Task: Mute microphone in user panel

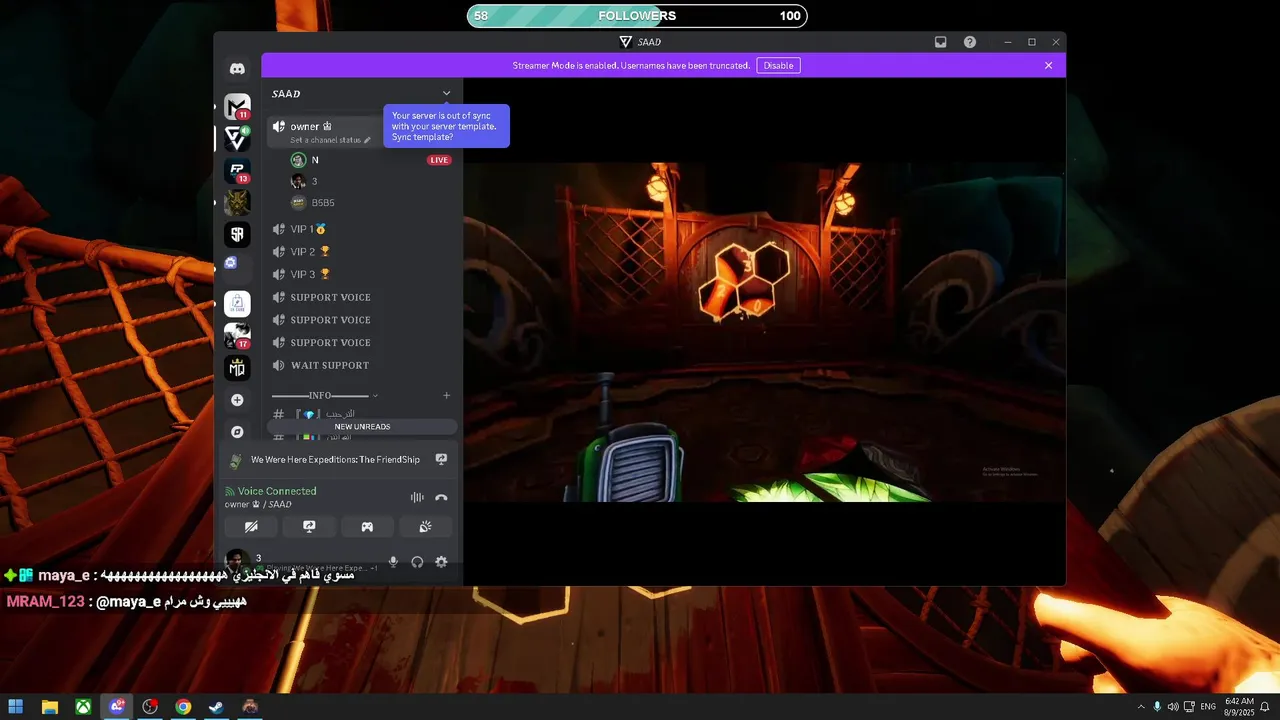Action: 393,562
